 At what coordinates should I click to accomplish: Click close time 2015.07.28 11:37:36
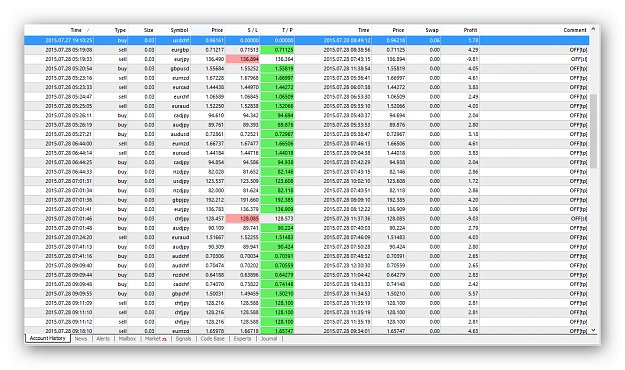pyautogui.click(x=346, y=218)
